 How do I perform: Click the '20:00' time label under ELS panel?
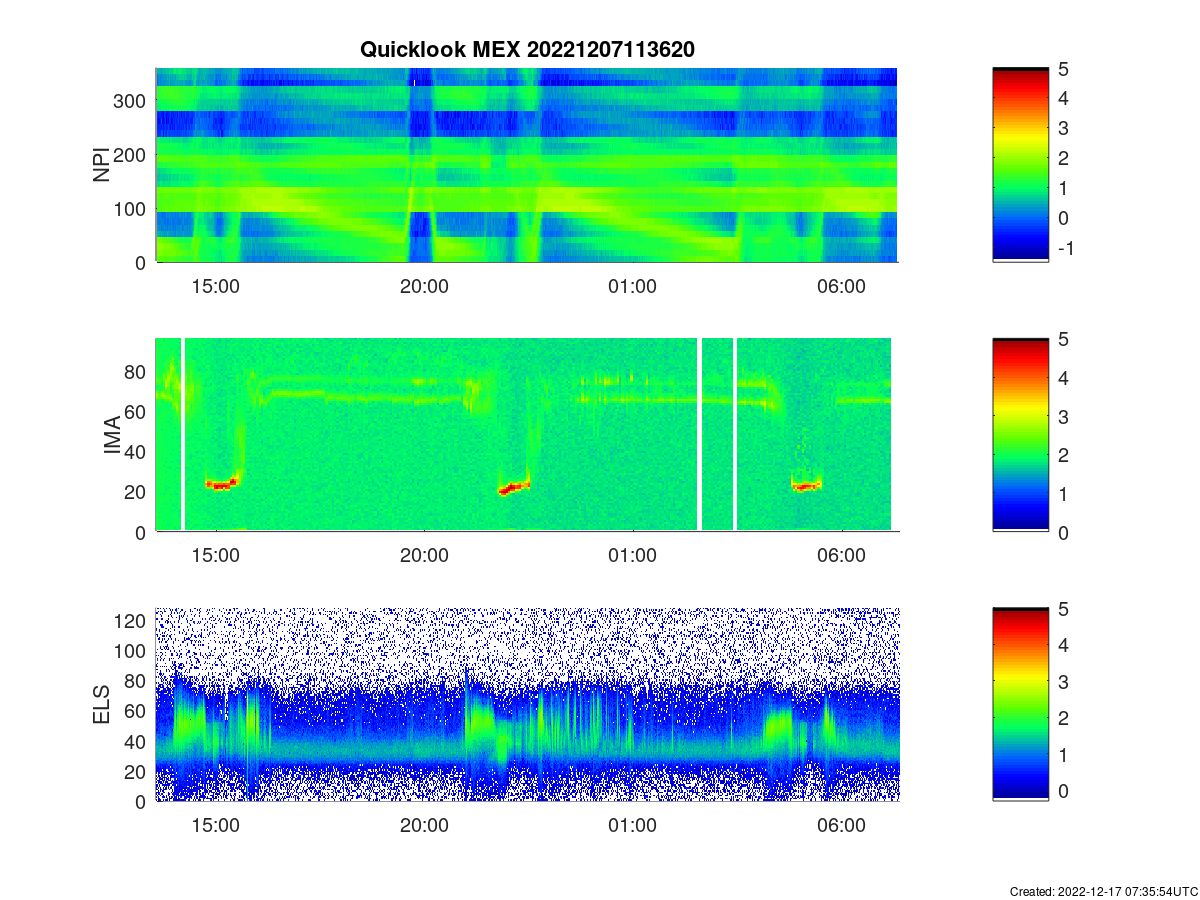click(x=424, y=825)
